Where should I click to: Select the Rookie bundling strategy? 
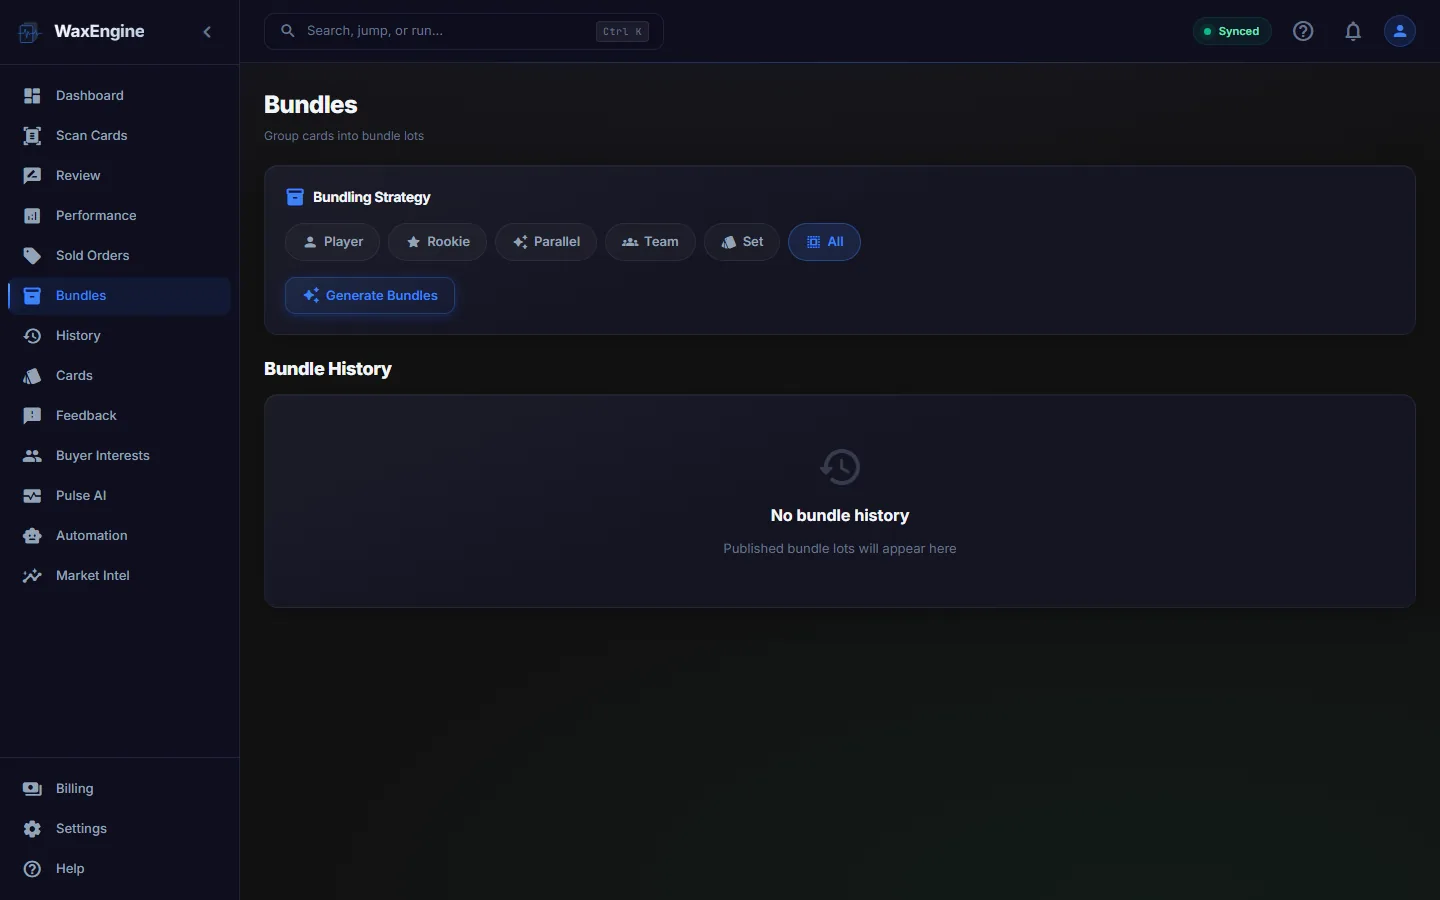(x=437, y=242)
